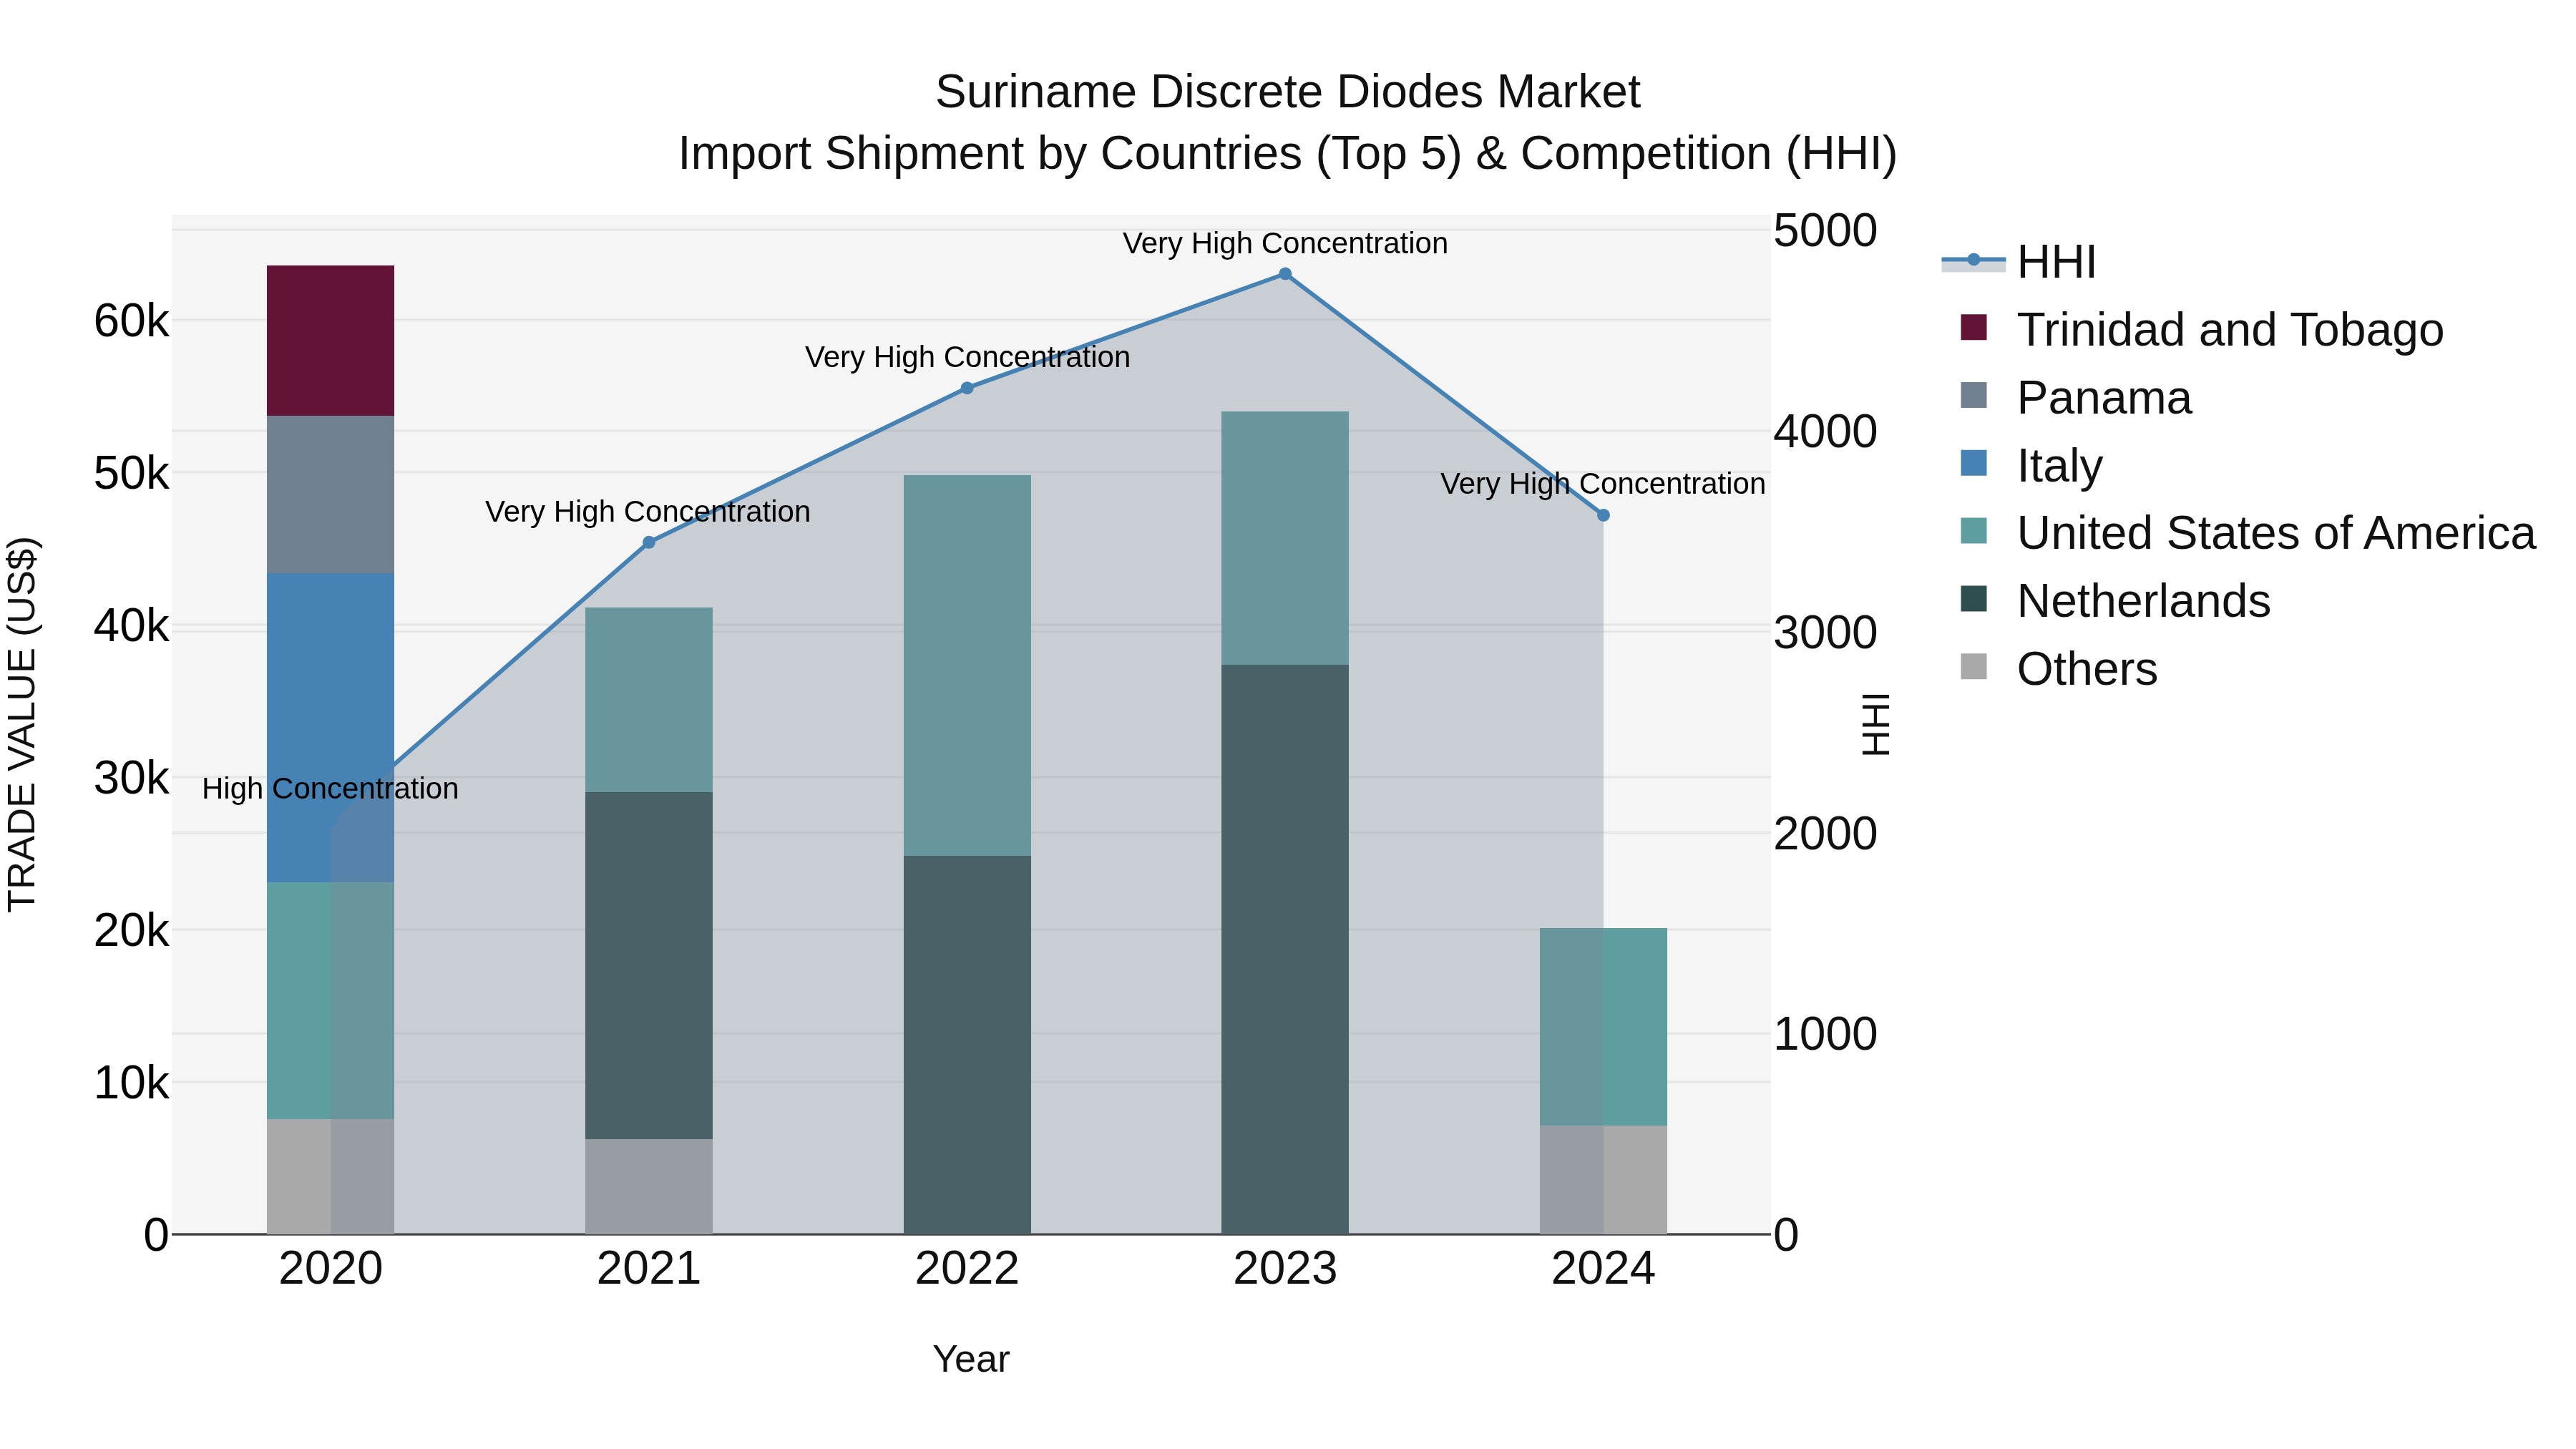Screen dimensions: 2576x1449
Task: Click the 2022 x-axis tick label
Action: [967, 1269]
